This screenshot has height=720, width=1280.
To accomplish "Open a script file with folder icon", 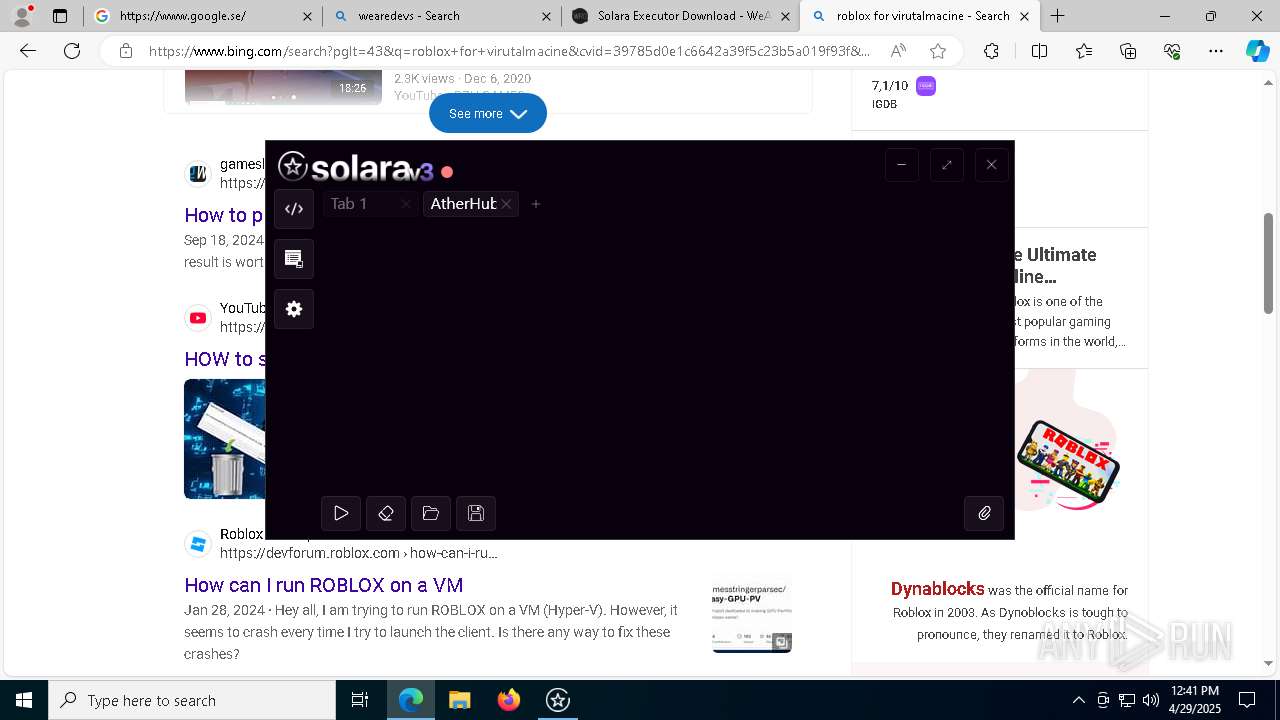I will [431, 513].
